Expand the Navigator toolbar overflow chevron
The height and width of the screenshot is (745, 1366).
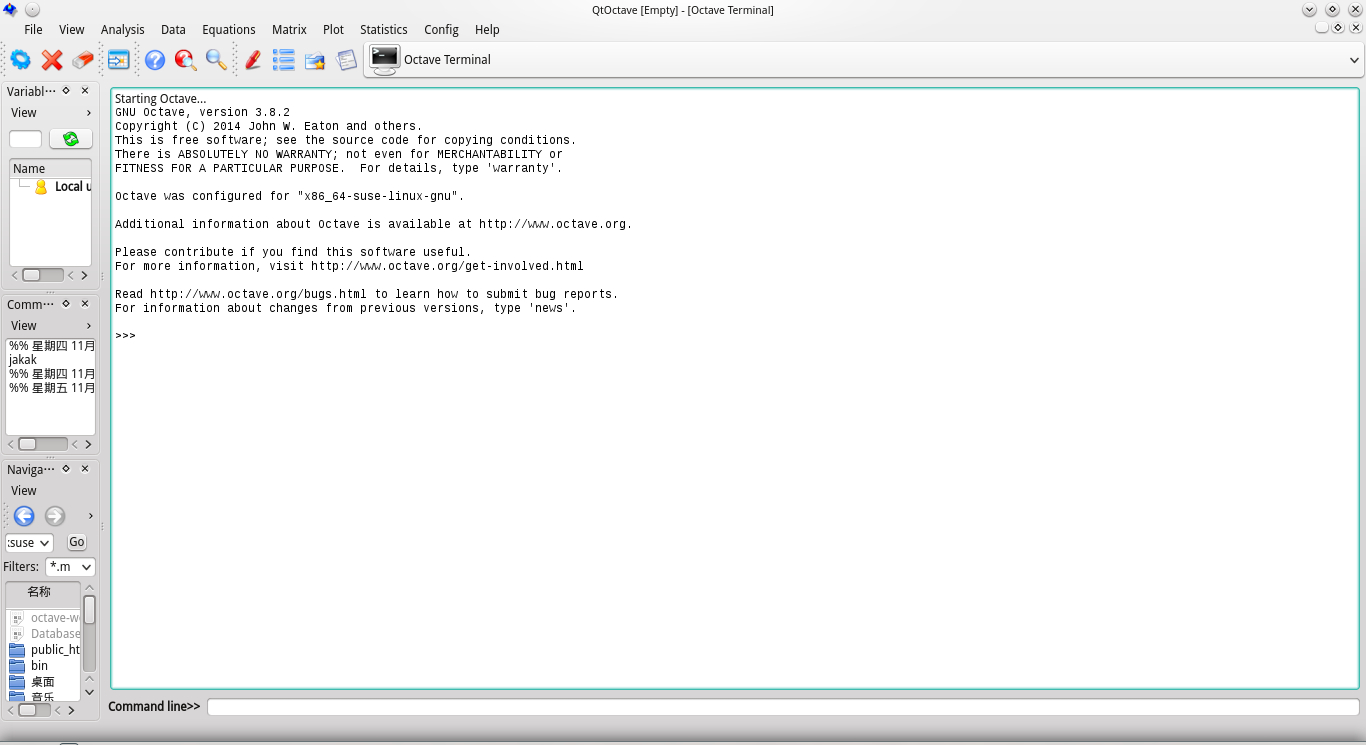[x=90, y=516]
